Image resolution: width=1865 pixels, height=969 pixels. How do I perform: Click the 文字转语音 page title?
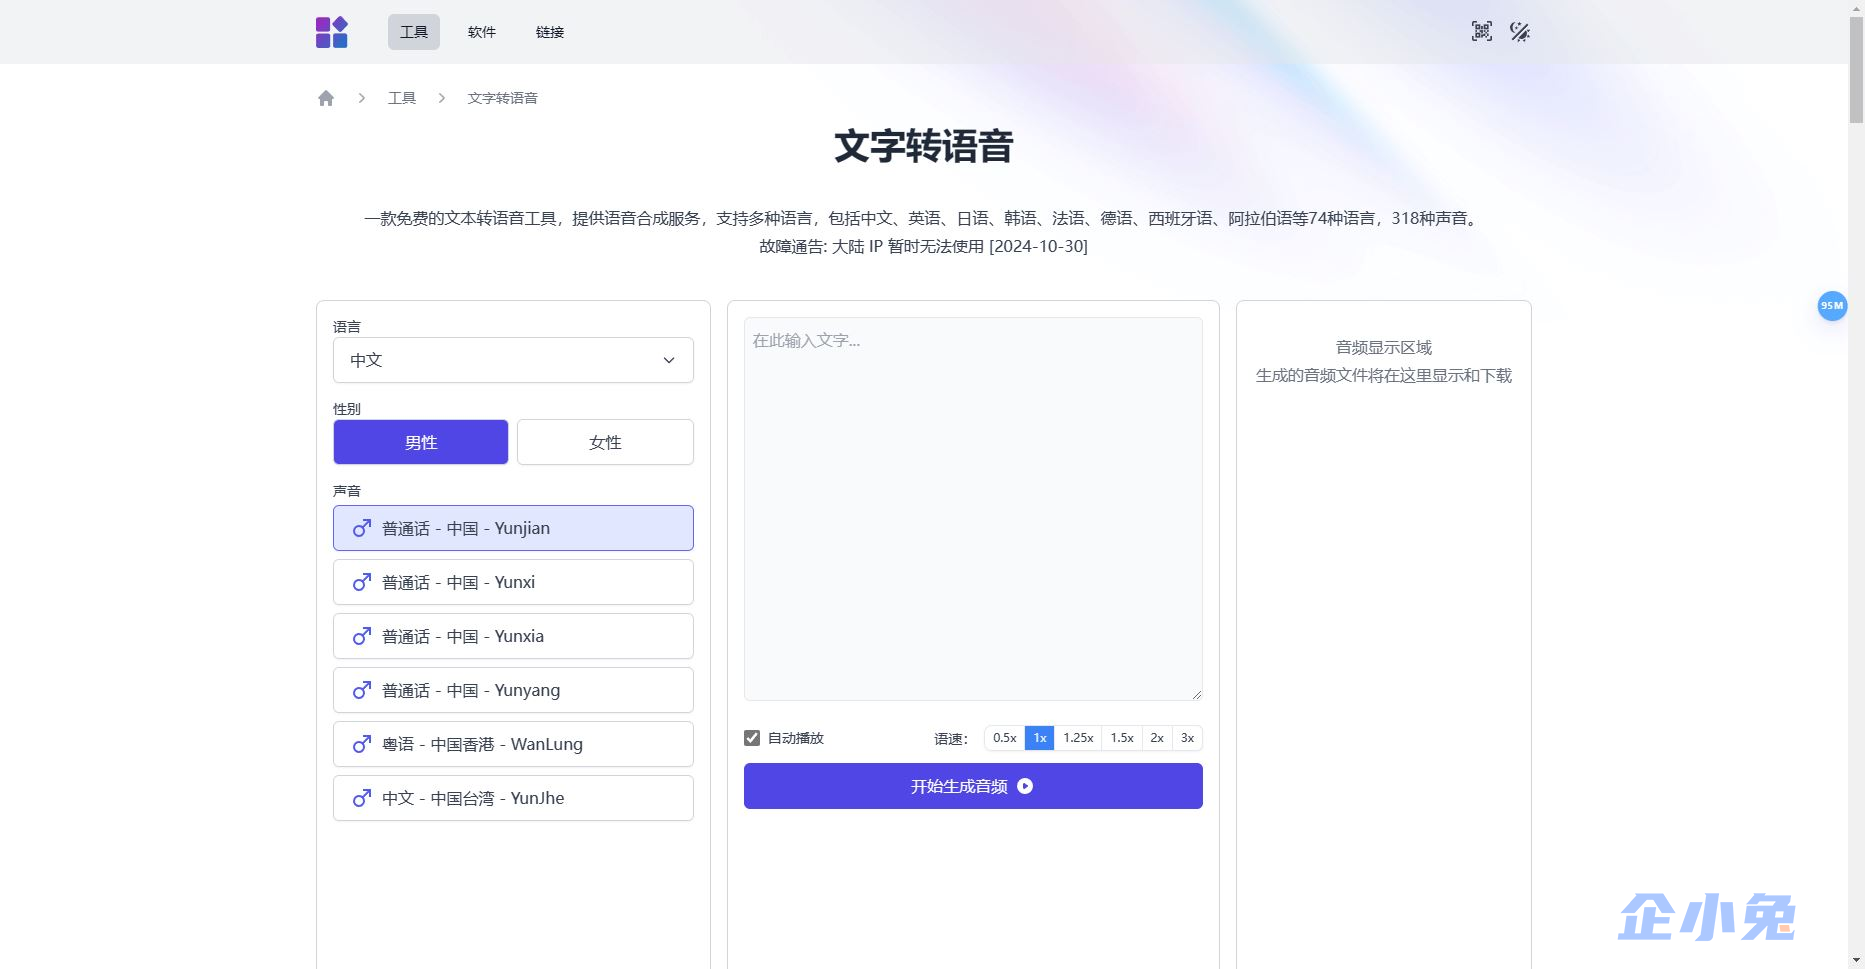(924, 146)
